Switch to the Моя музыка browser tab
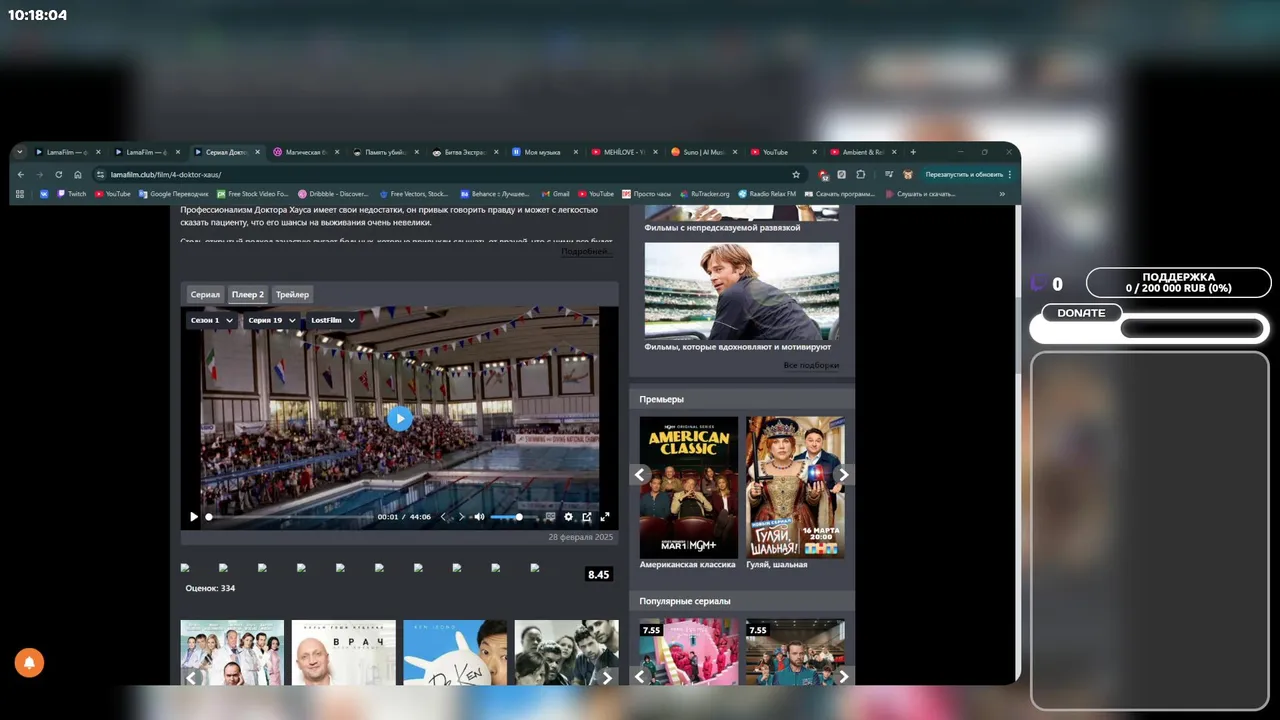Viewport: 1280px width, 720px height. click(544, 152)
